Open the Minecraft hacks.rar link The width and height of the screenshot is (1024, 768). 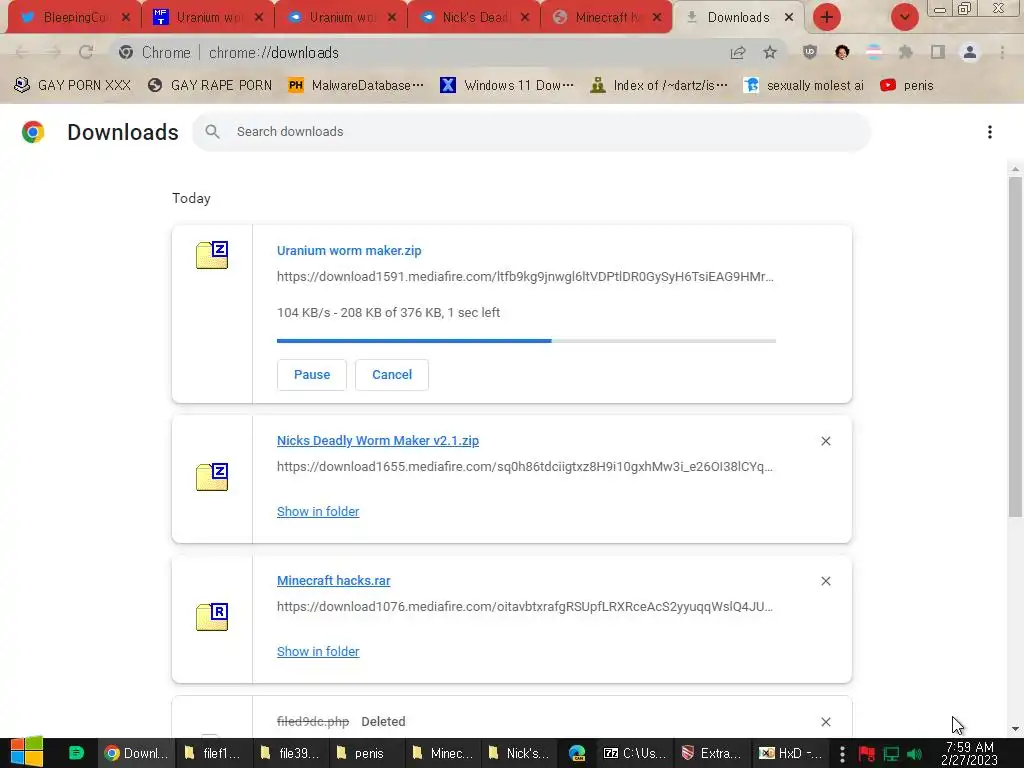333,581
